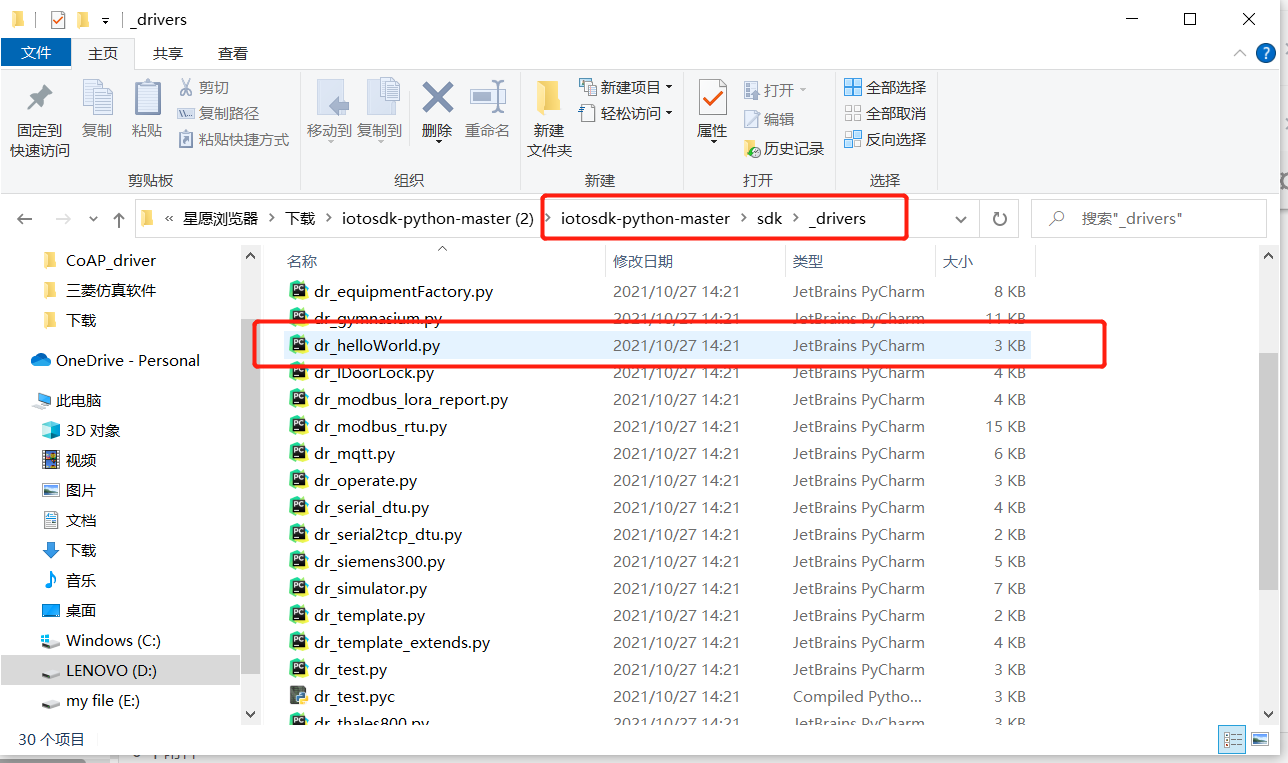
Task: Switch to large thumbnails view
Action: 1259,739
